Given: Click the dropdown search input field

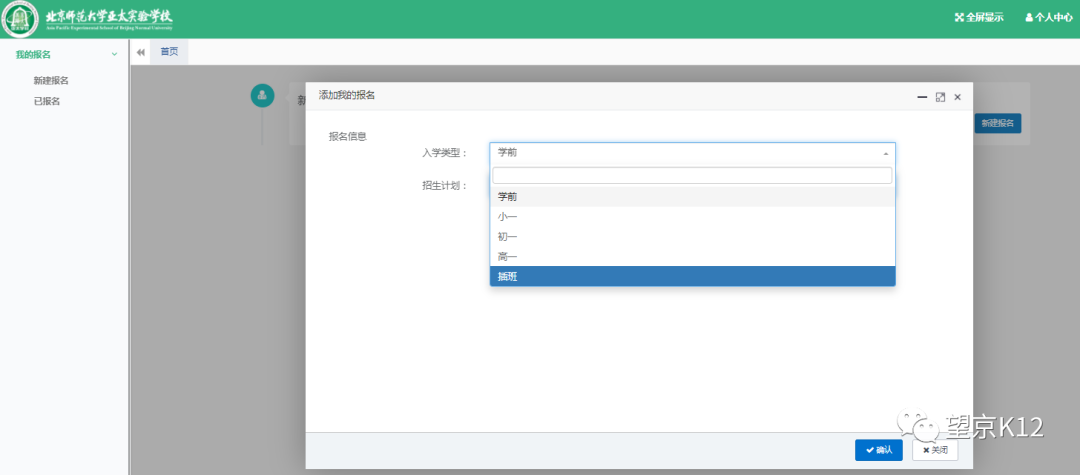Looking at the screenshot, I should [692, 176].
